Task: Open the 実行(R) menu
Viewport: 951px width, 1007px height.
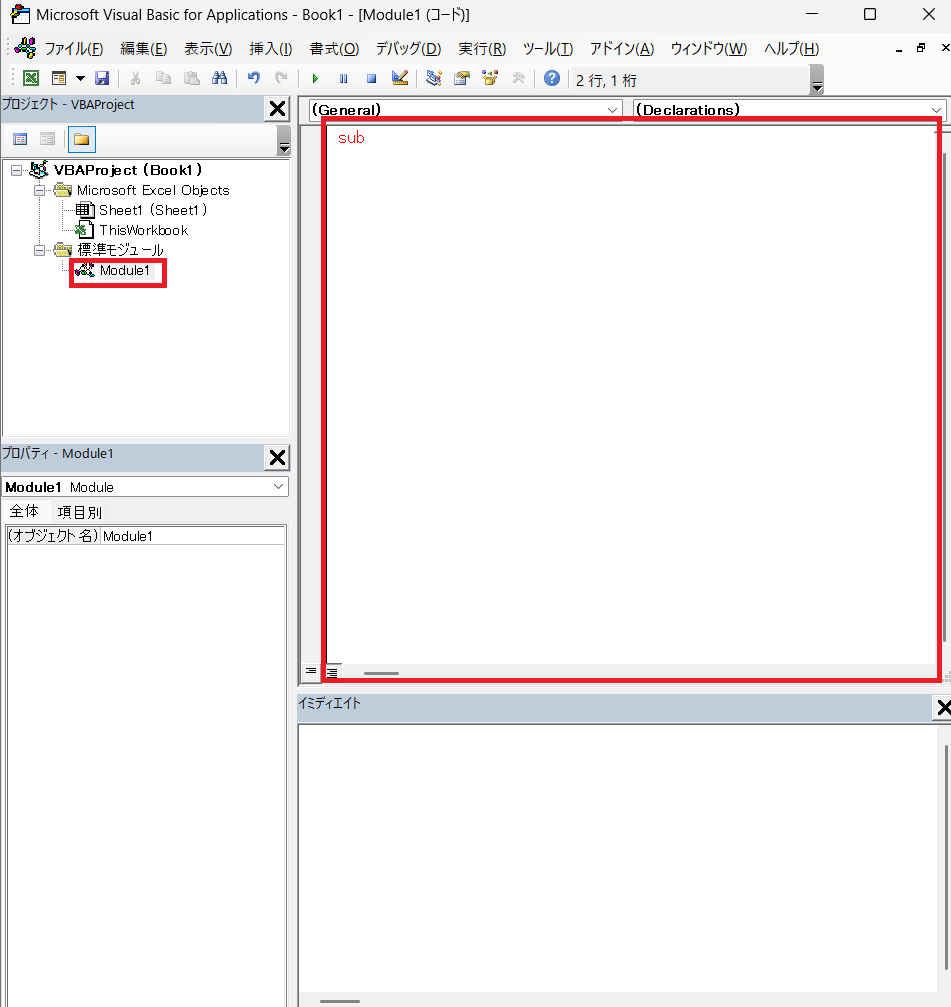Action: point(482,49)
